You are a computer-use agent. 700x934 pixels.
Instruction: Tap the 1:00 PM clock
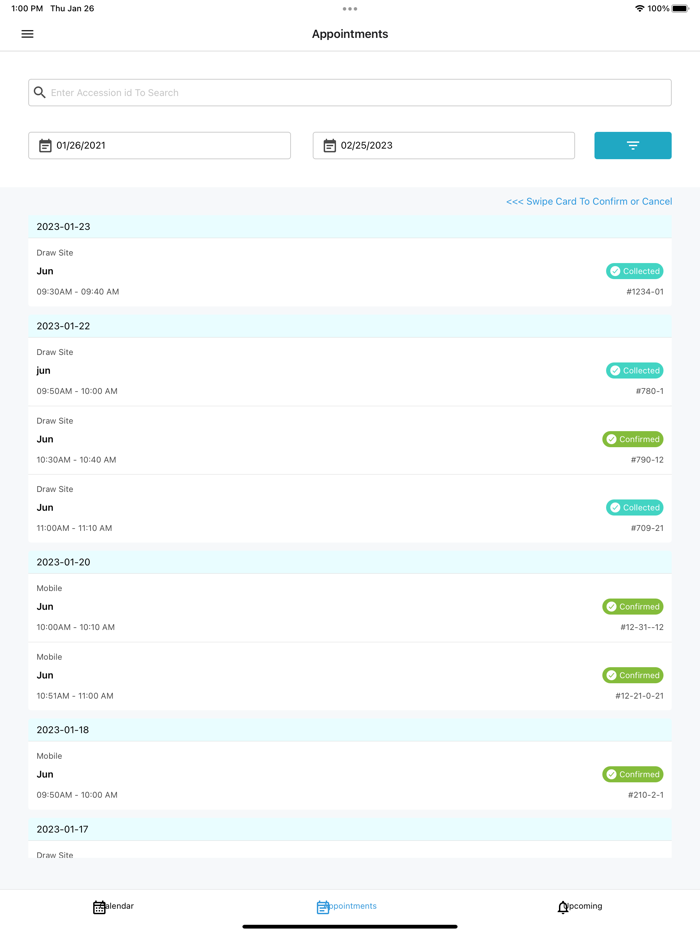click(27, 8)
